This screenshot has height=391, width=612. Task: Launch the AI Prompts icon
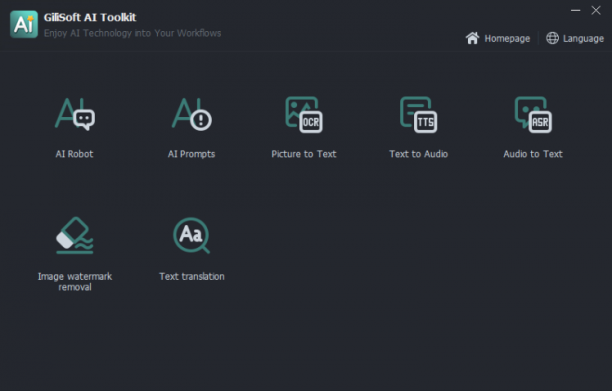[192, 114]
